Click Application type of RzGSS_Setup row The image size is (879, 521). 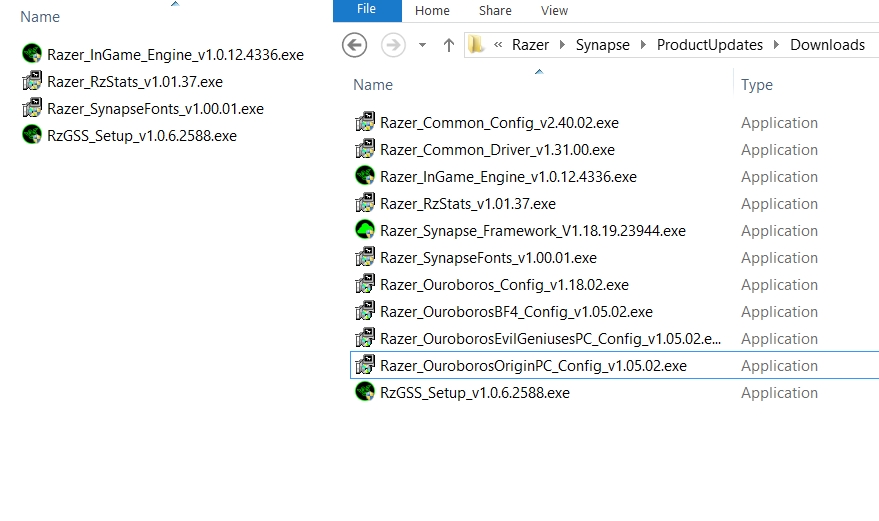coord(779,393)
